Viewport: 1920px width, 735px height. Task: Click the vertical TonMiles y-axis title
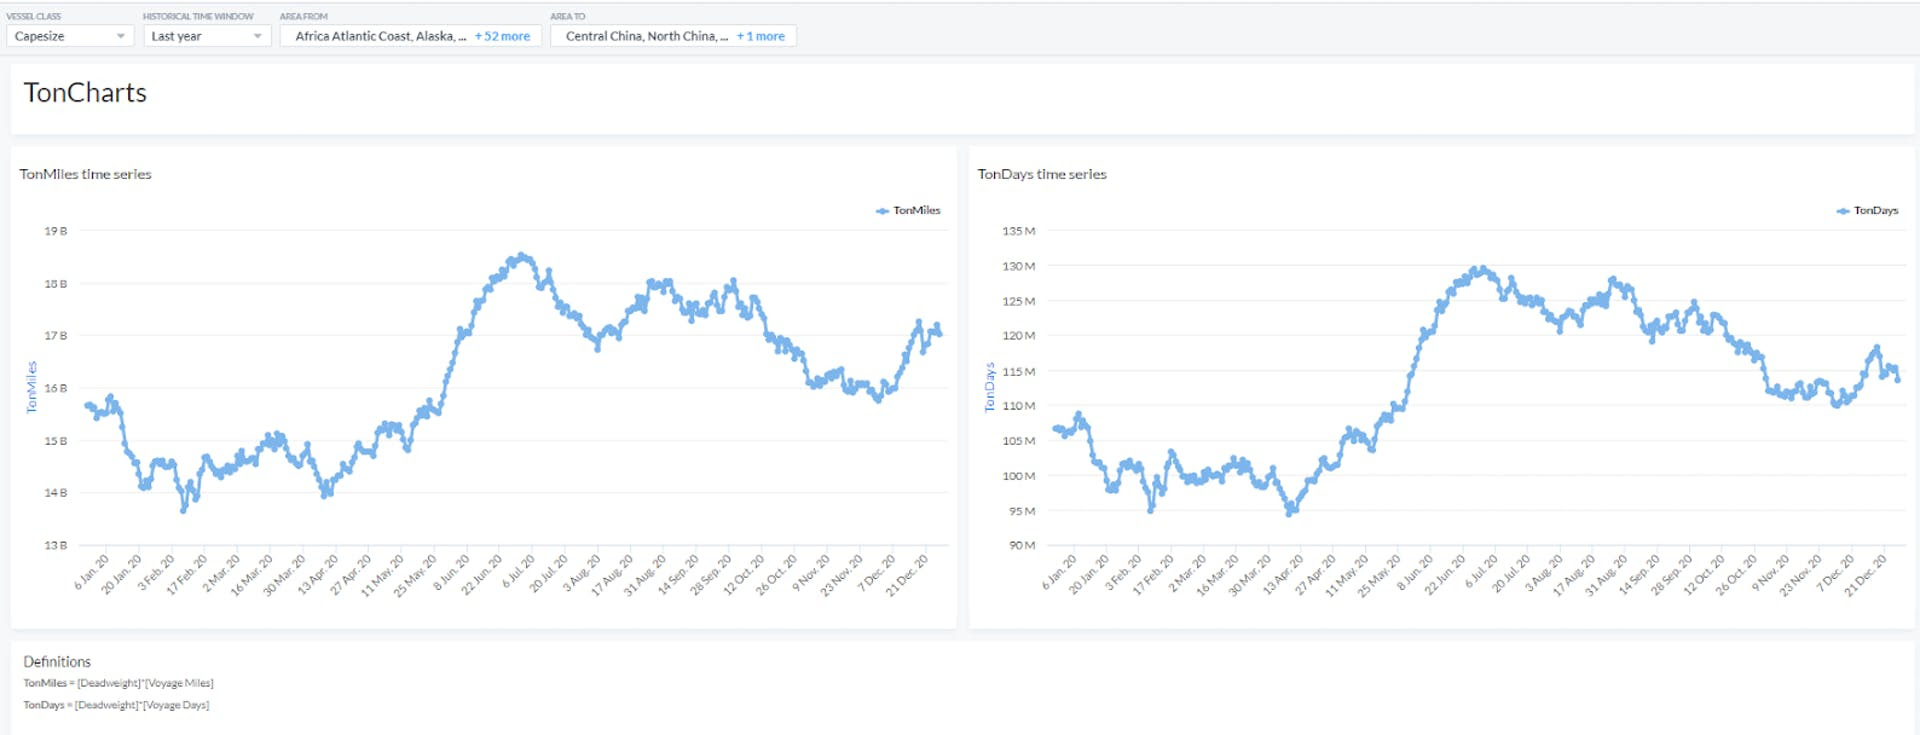point(31,387)
